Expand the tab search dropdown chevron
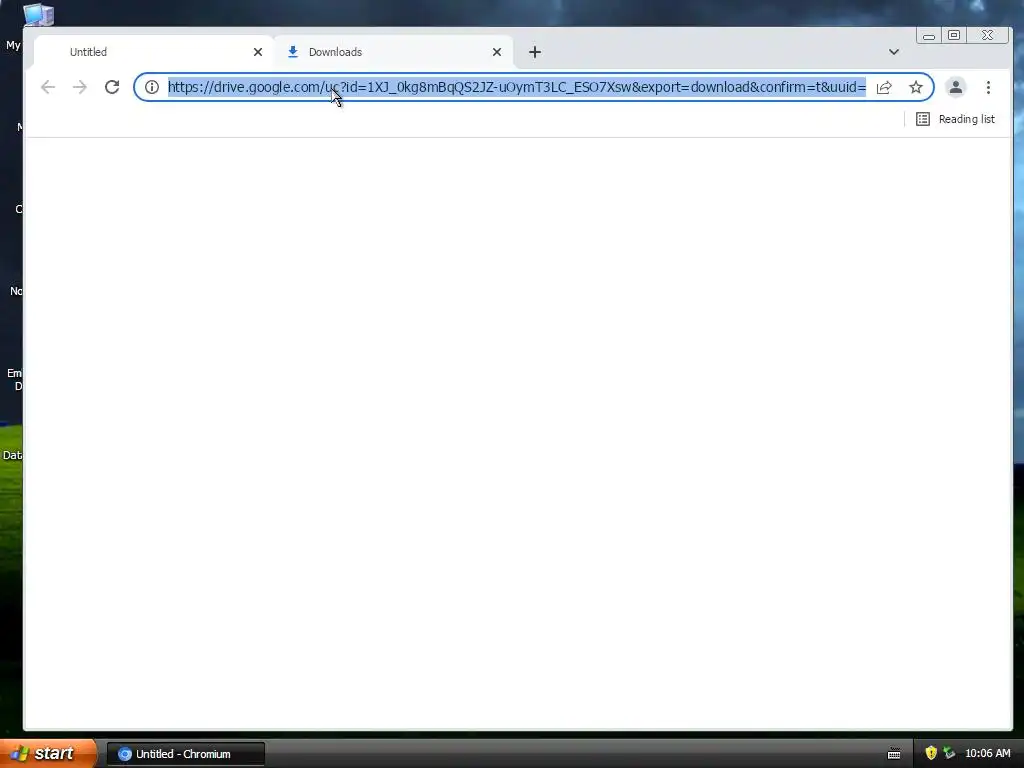The image size is (1024, 768). coord(894,52)
